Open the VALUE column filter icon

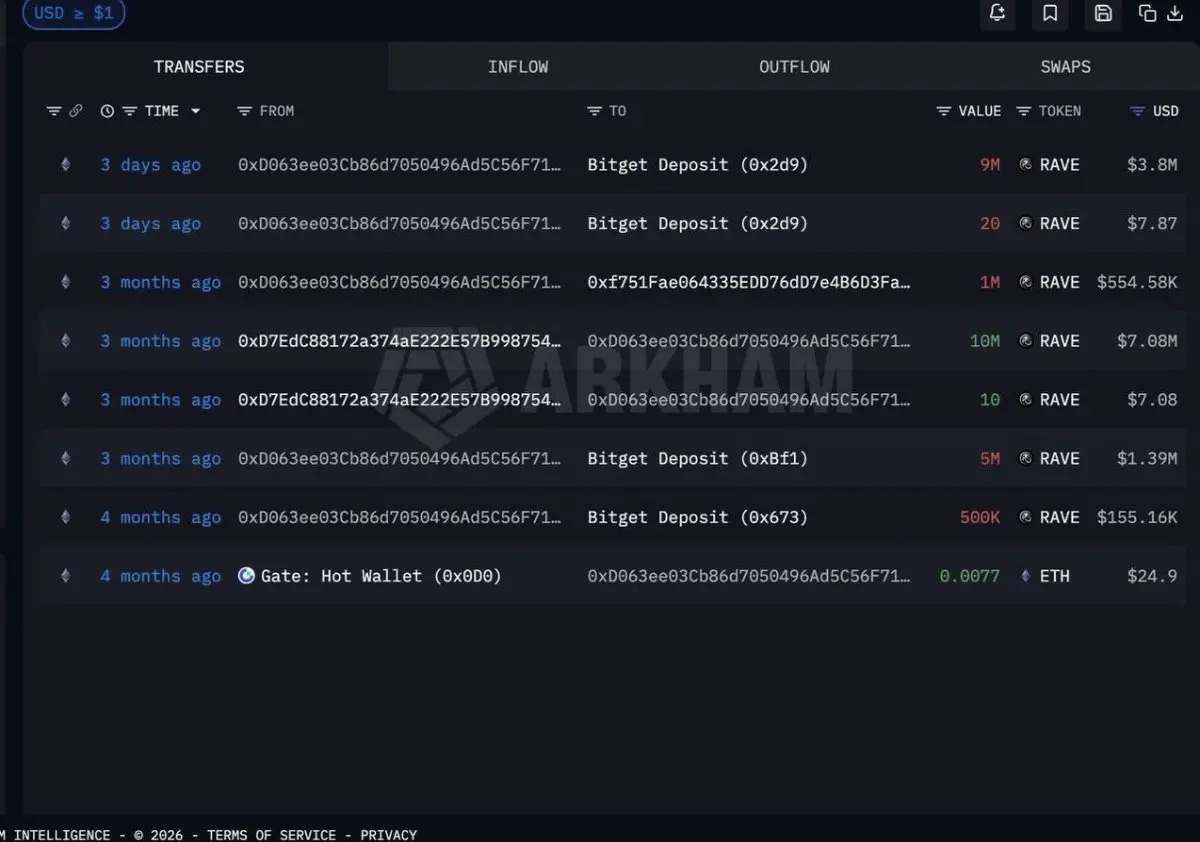pyautogui.click(x=943, y=111)
